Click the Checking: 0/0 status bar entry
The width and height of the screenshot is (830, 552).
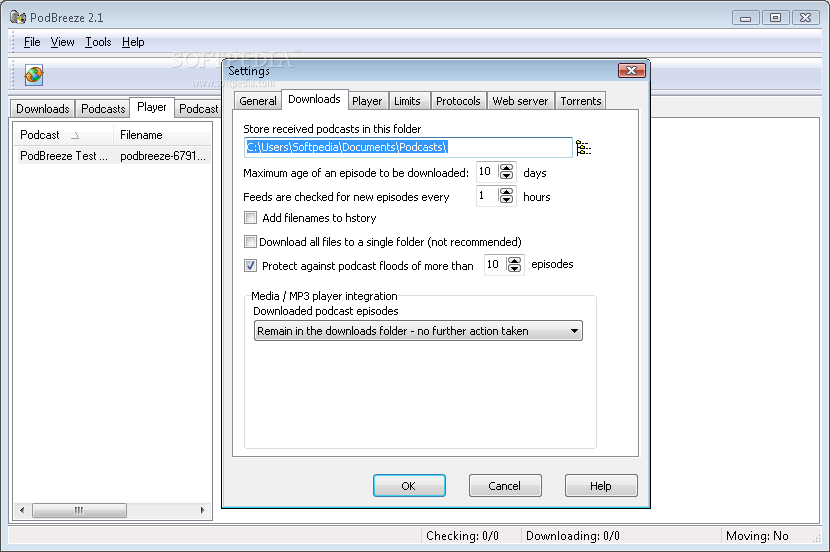pos(462,536)
